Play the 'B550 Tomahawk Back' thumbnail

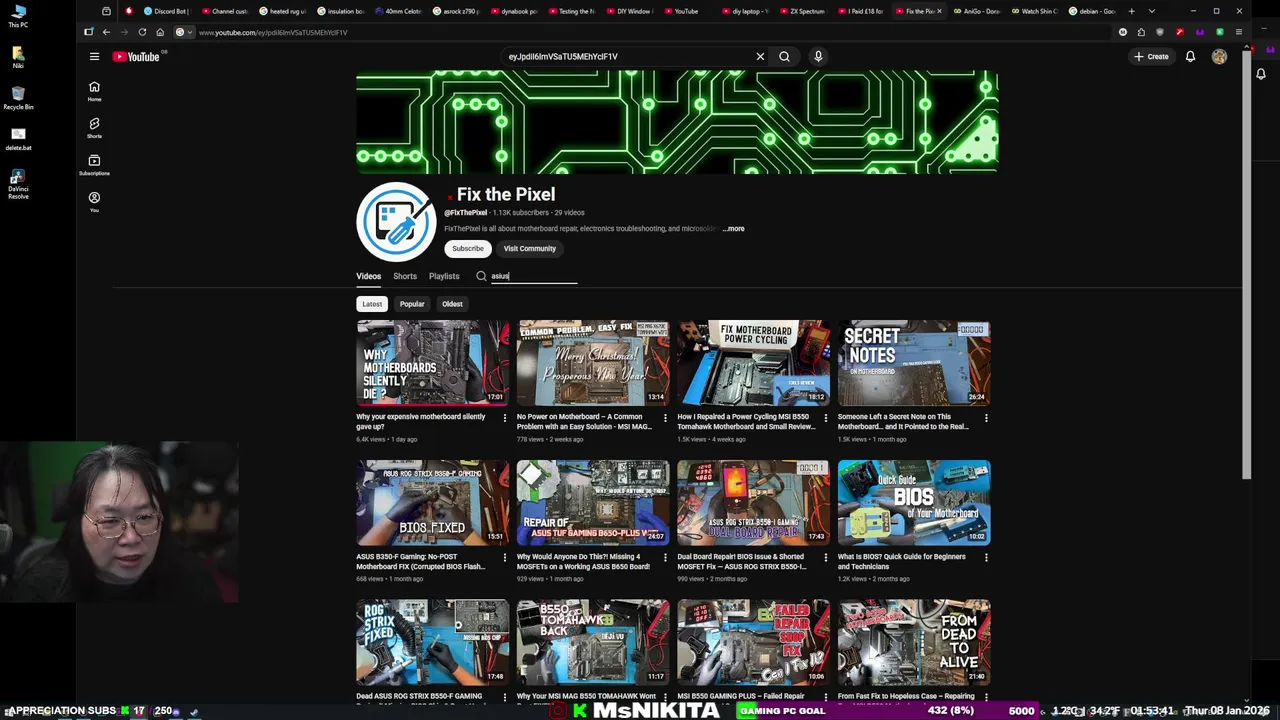point(593,642)
